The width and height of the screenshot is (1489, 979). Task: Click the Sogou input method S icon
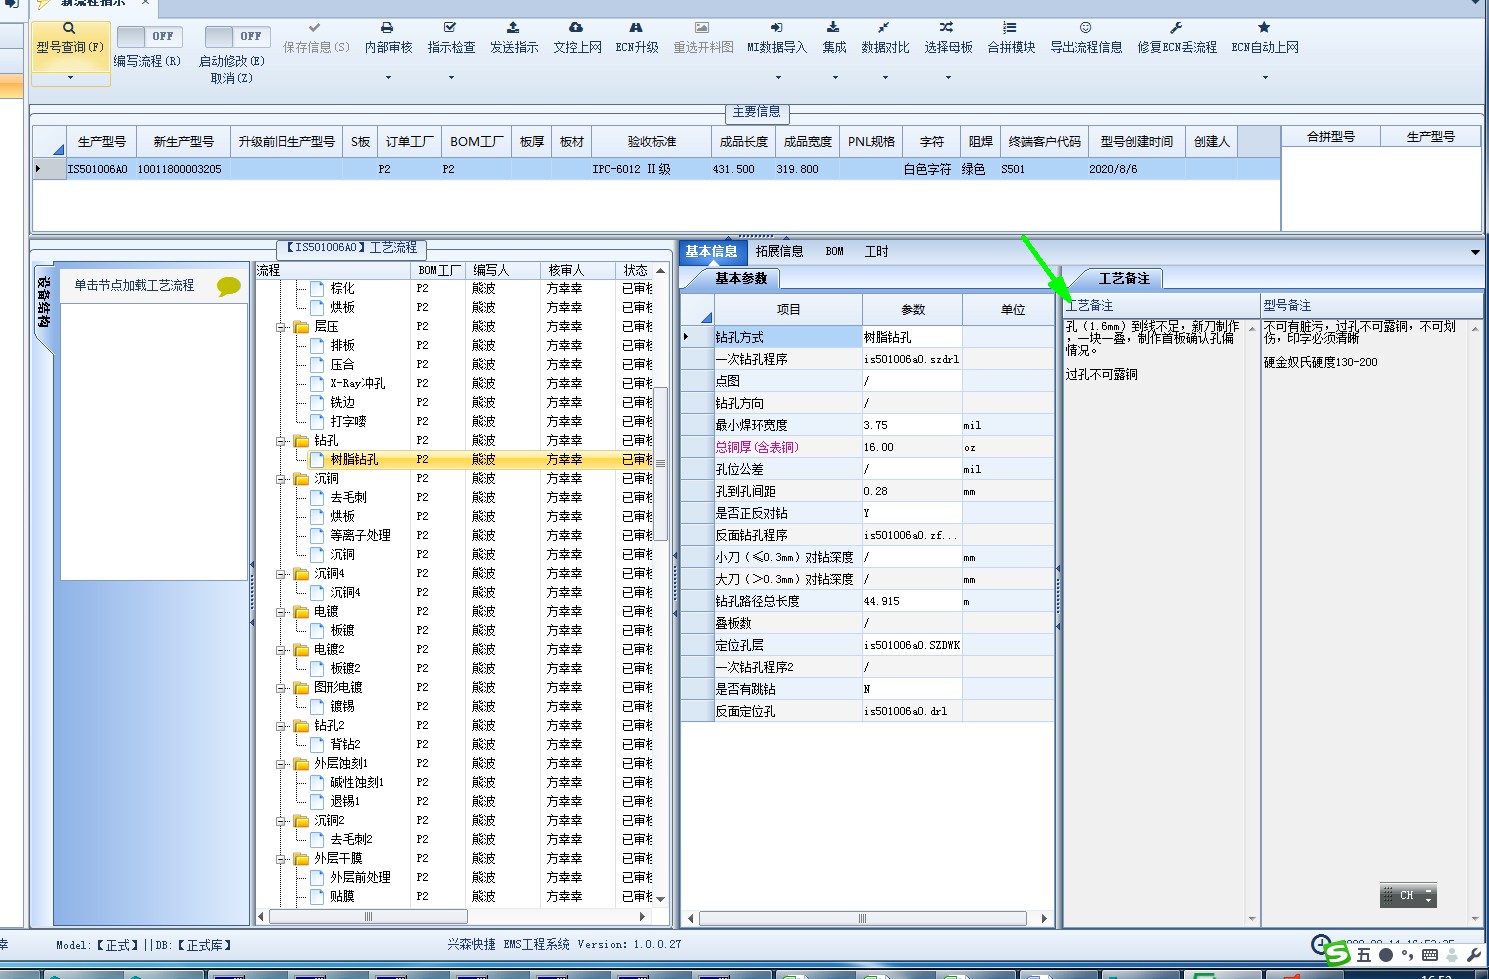[1337, 955]
